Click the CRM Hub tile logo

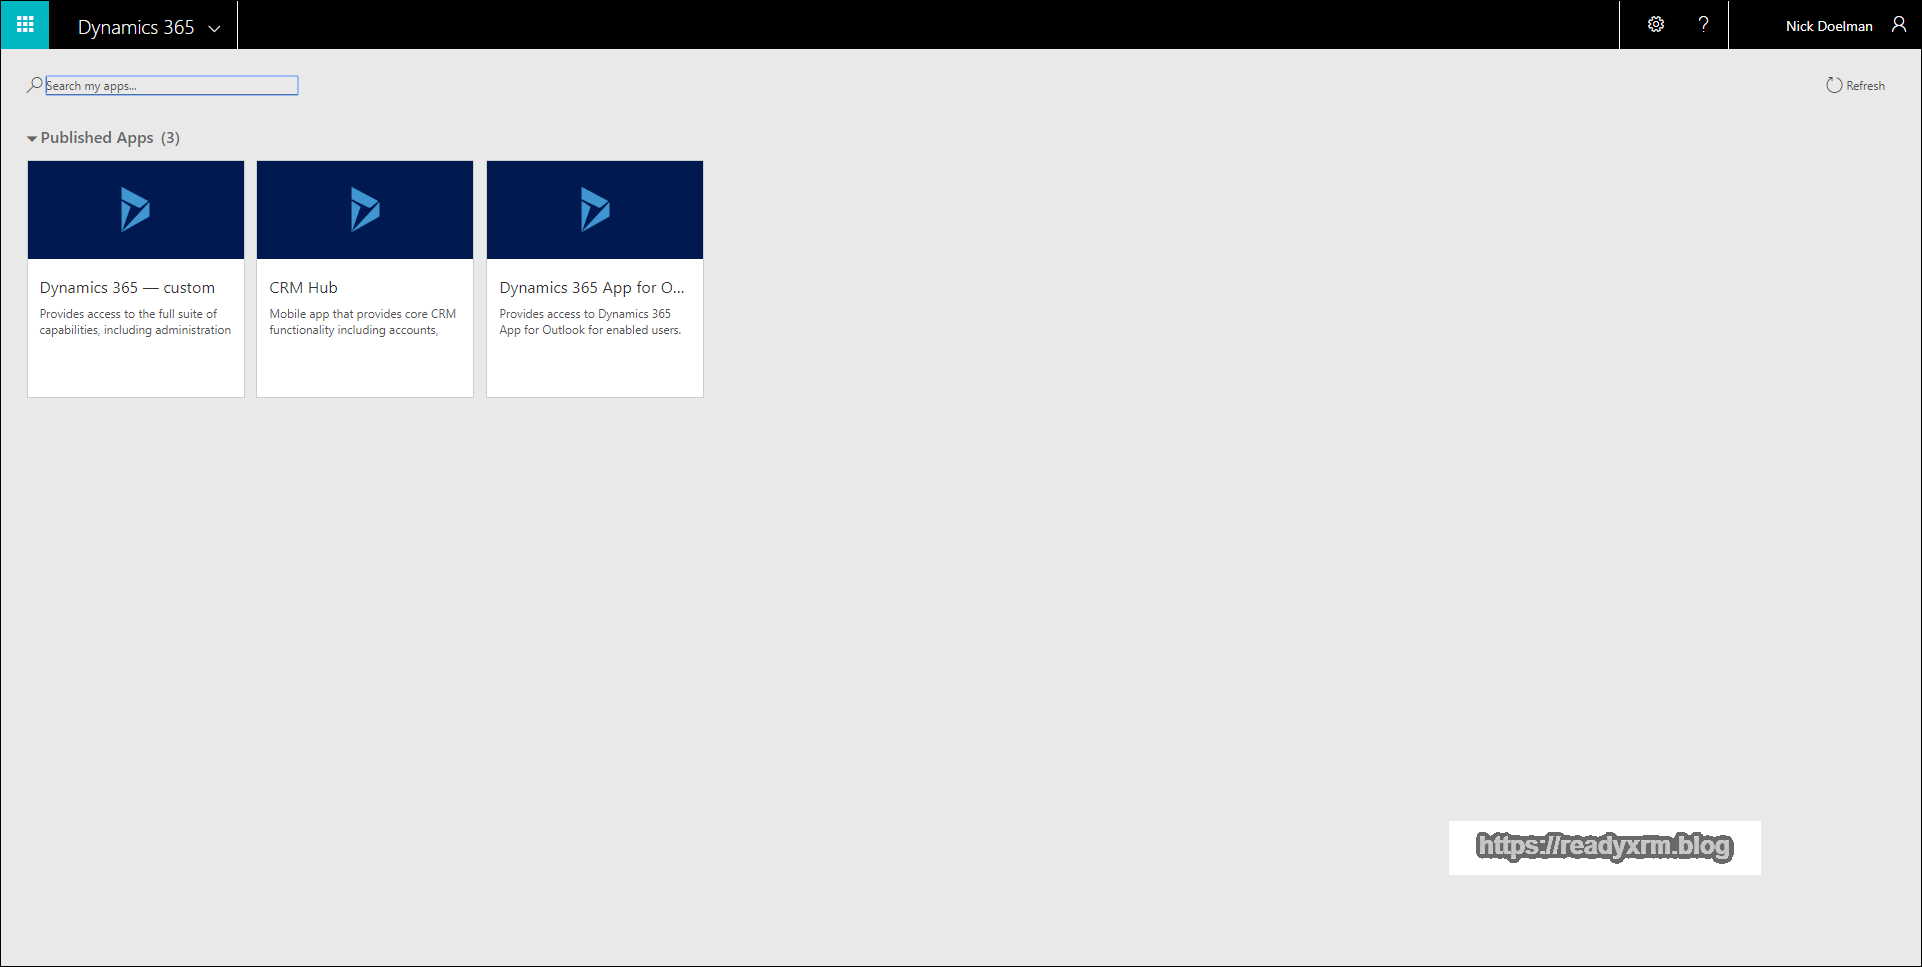[x=364, y=210]
